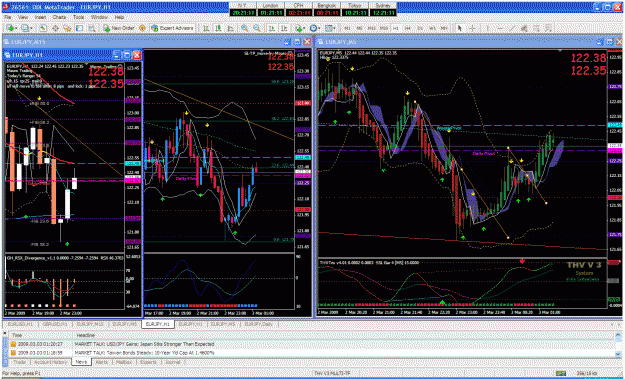
Task: Select the D1 timeframe
Action: 420,28
